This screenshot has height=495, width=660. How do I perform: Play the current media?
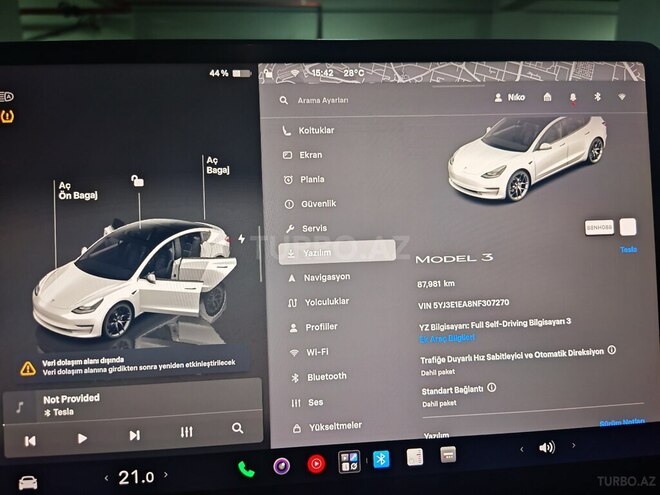point(82,438)
